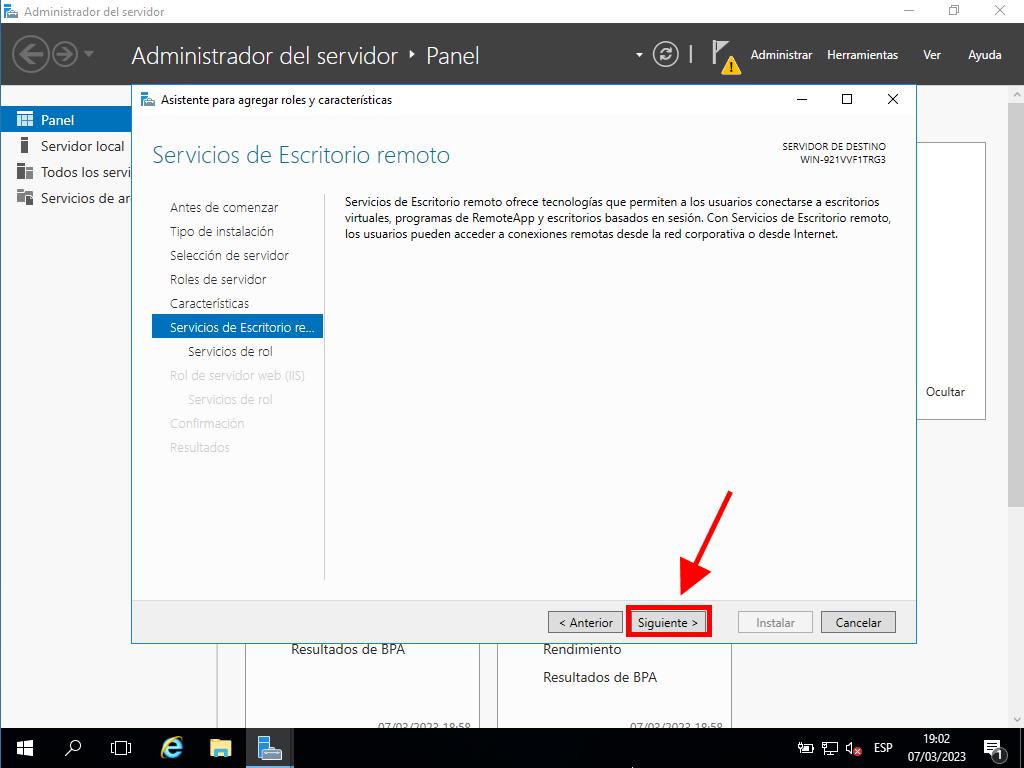The height and width of the screenshot is (768, 1024).
Task: Open Internet Explorer from the taskbar
Action: coord(172,747)
